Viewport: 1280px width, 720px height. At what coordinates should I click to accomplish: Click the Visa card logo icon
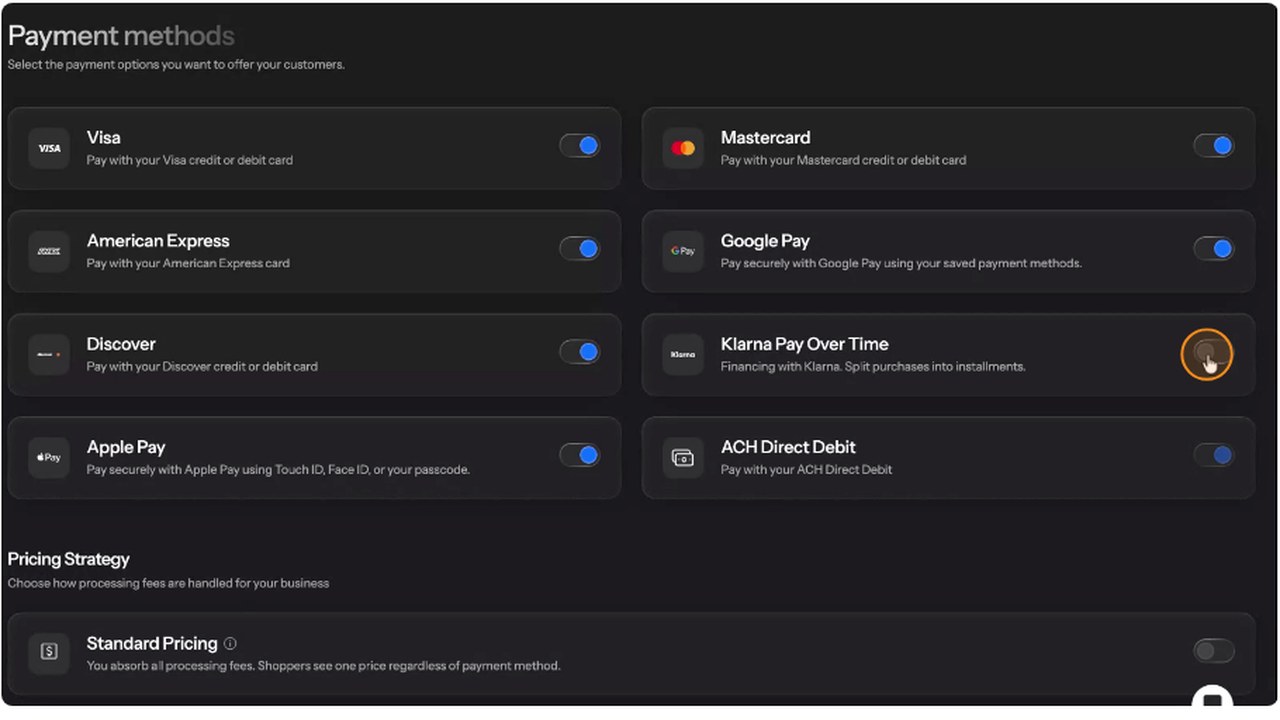[49, 148]
